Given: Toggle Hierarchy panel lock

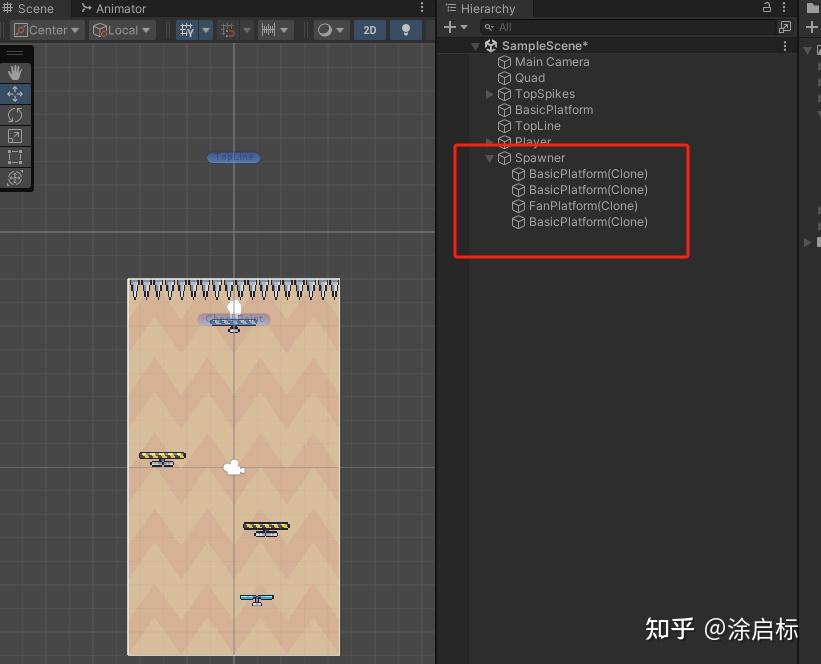Looking at the screenshot, I should click(x=767, y=7).
